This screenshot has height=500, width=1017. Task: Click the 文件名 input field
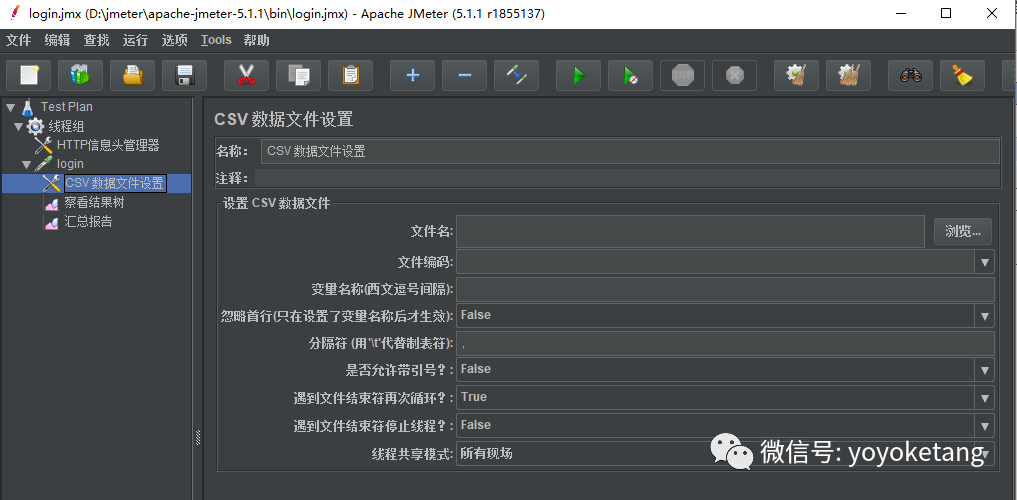coord(690,232)
